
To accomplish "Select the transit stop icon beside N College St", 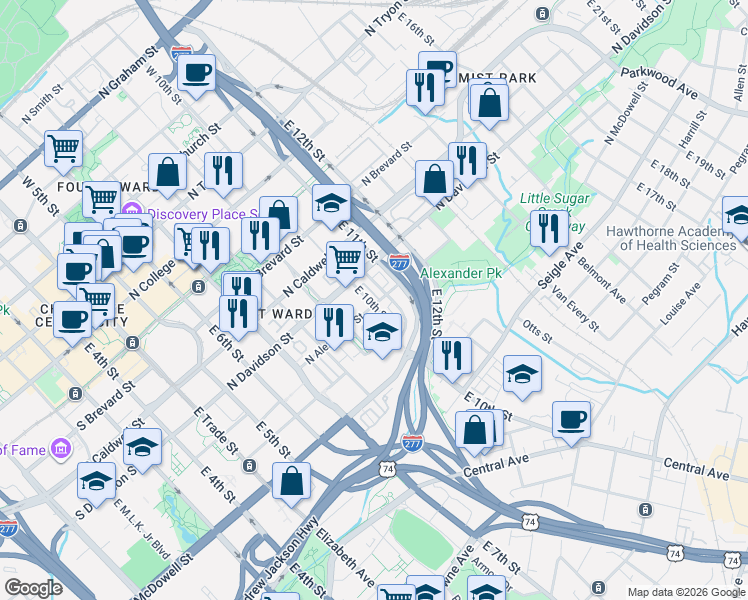I will [x=198, y=287].
